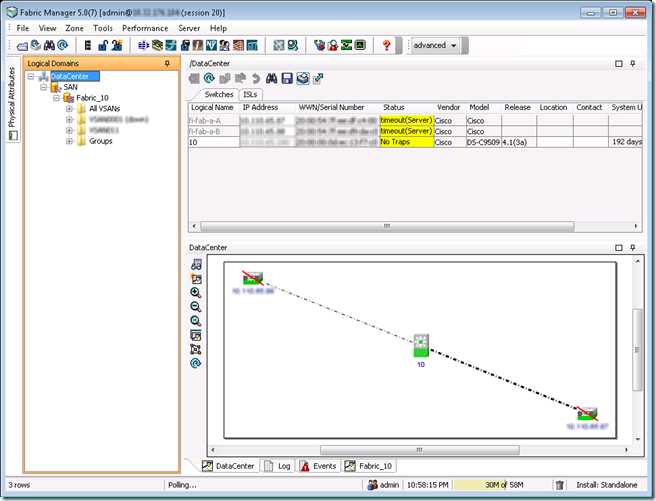This screenshot has width=656, height=501.
Task: Open the File menu
Action: click(x=23, y=28)
